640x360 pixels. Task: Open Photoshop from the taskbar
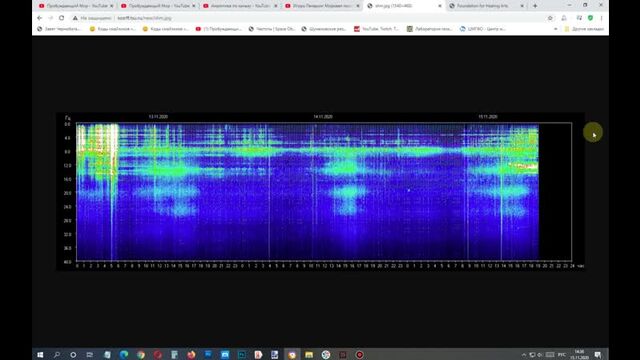point(242,355)
